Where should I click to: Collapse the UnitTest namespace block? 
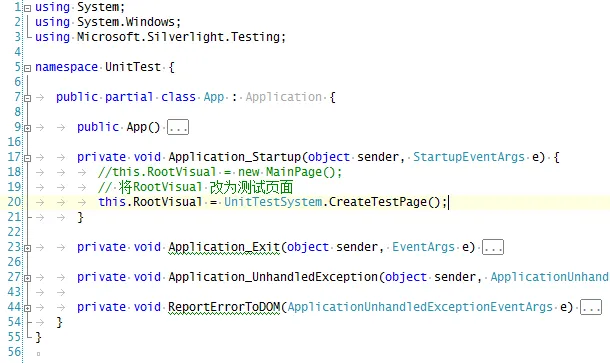coord(28,68)
